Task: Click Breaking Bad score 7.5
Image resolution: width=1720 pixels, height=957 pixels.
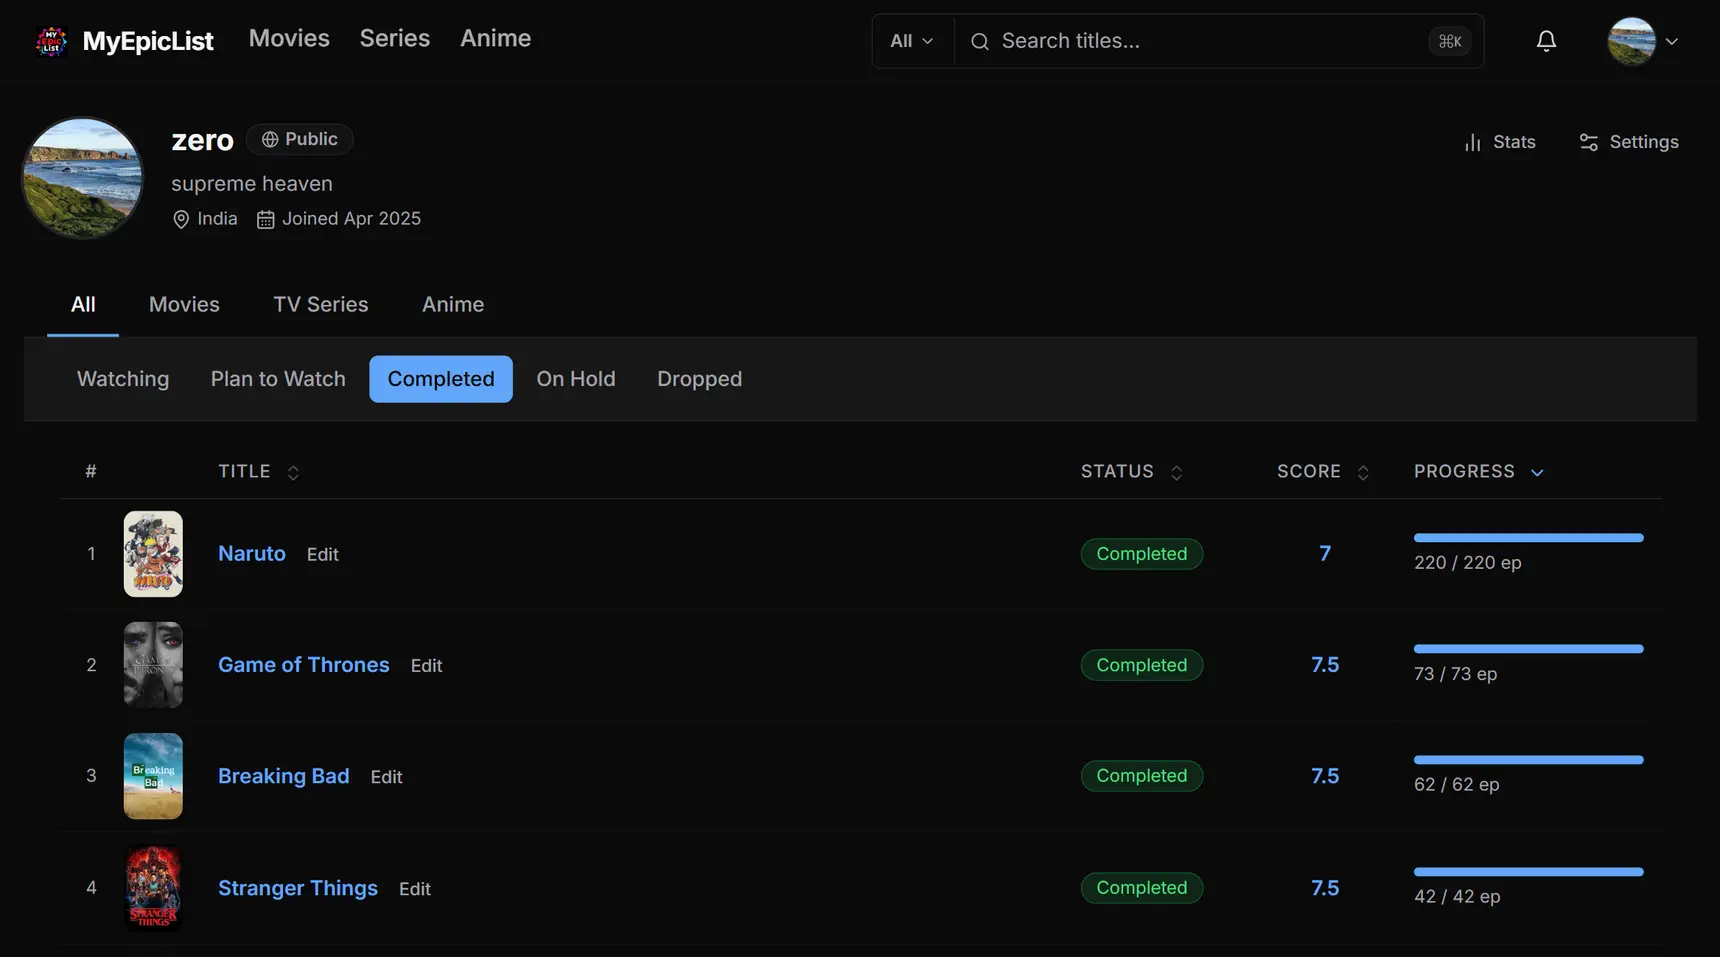Action: point(1325,776)
